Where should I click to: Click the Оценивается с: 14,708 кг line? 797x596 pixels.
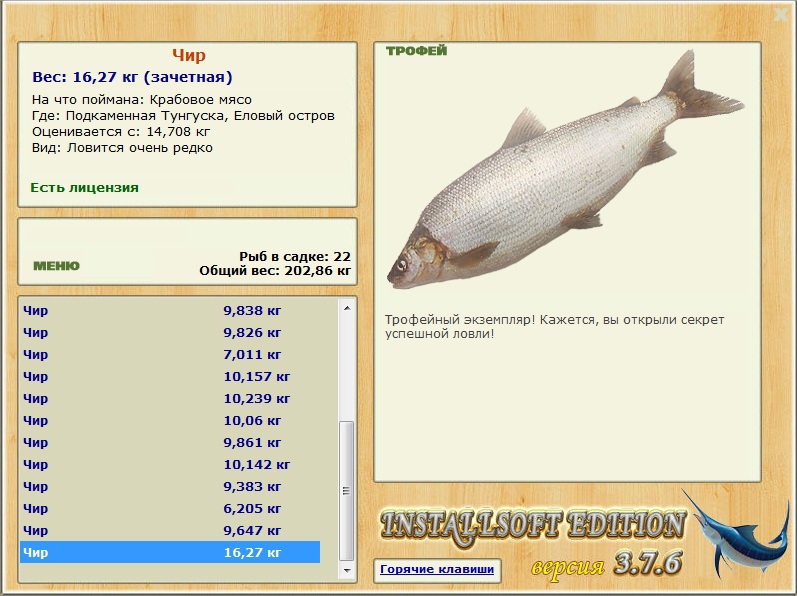point(121,132)
